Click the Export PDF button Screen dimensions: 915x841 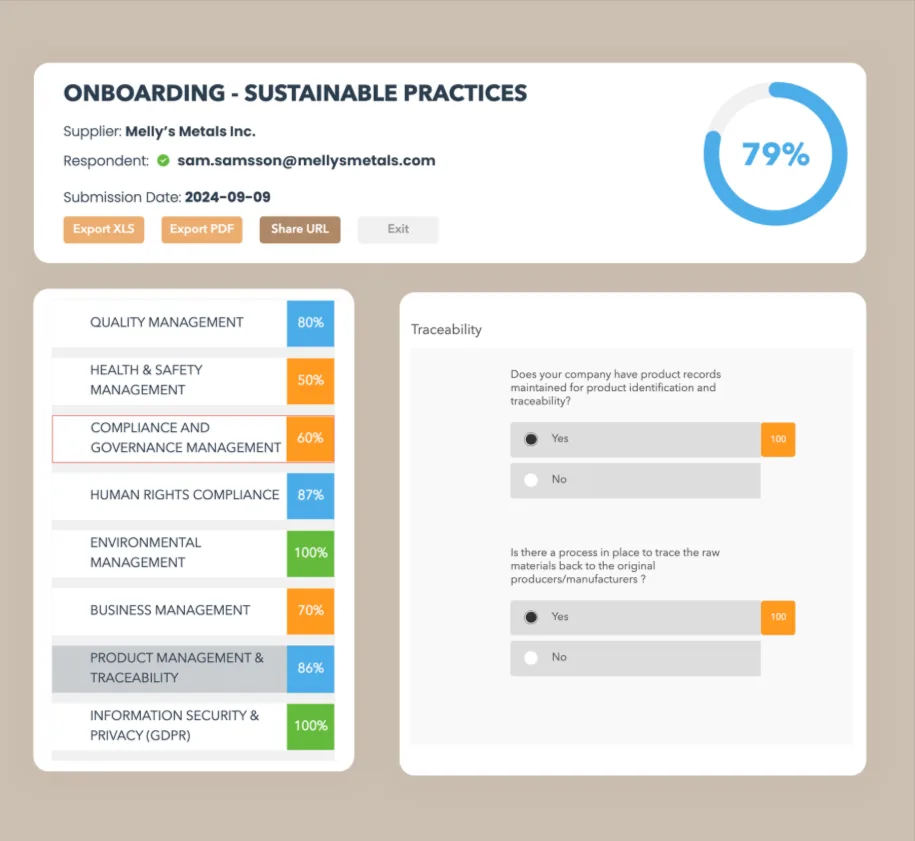202,229
